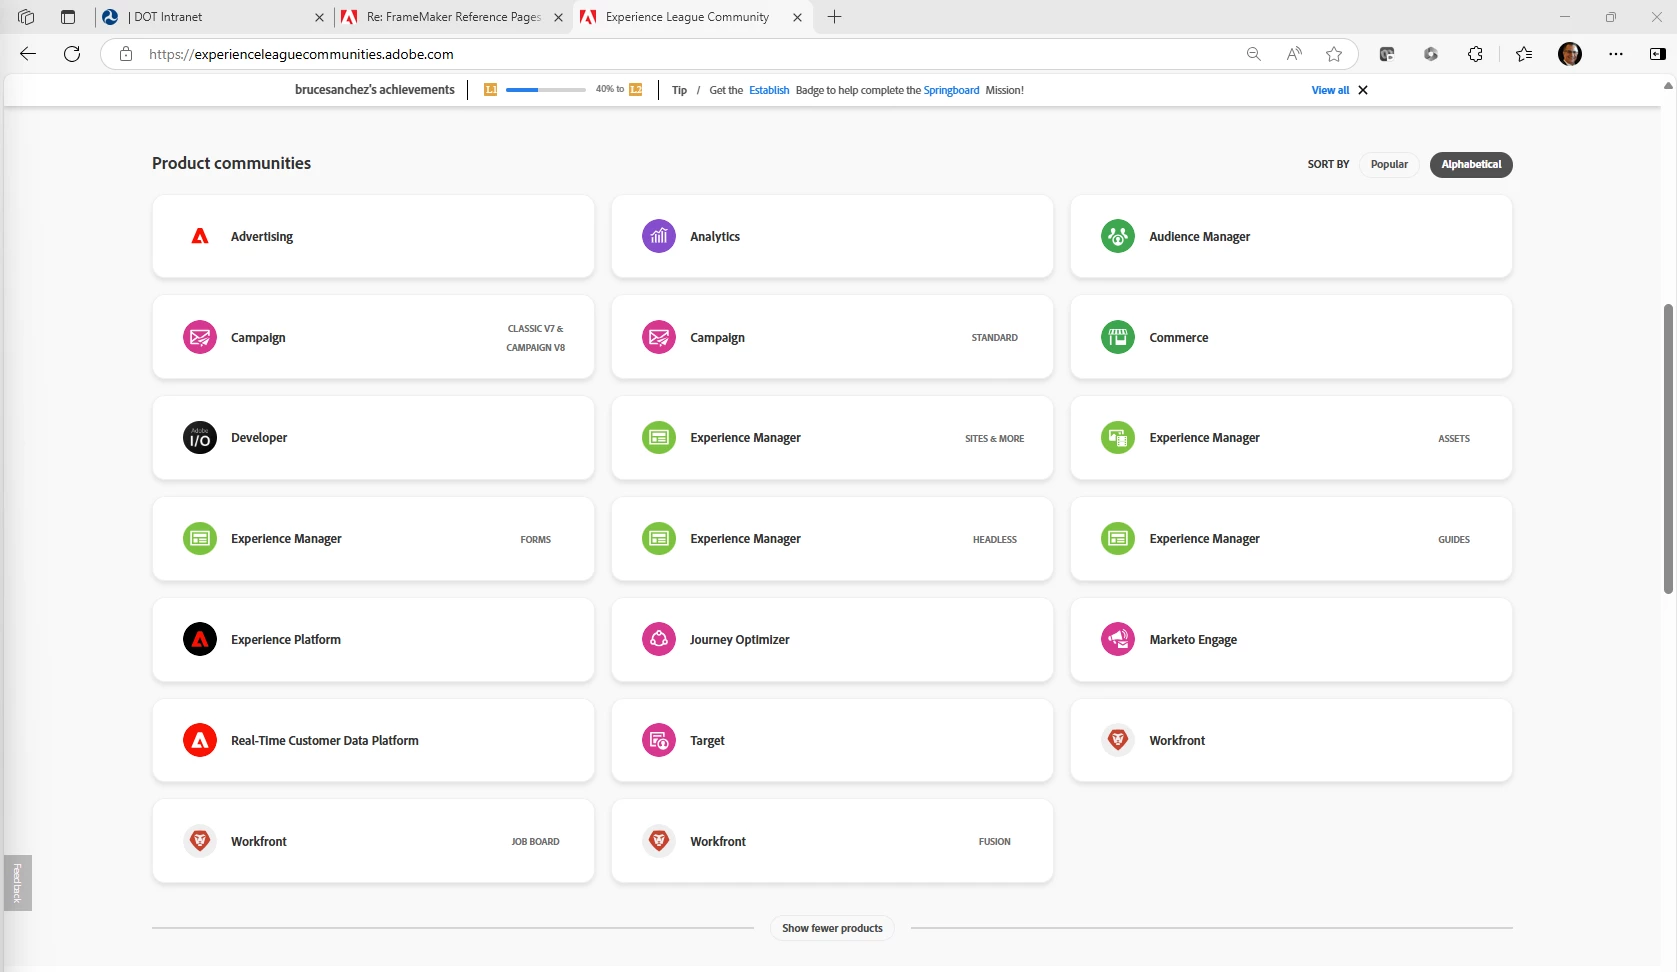Click the achievements progress bar
Image resolution: width=1677 pixels, height=972 pixels.
546,90
